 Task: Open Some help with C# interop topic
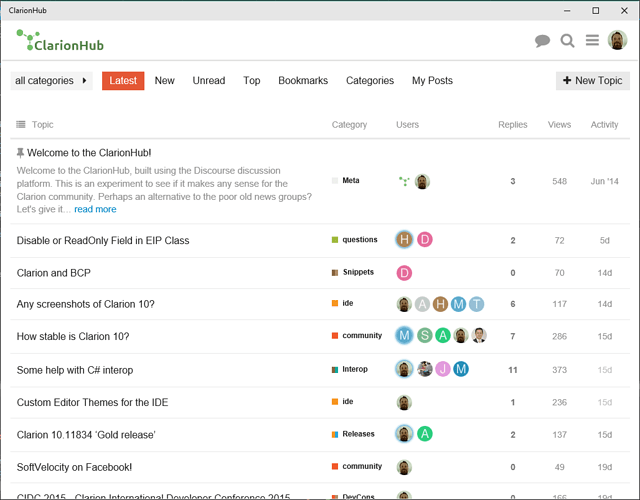tap(75, 370)
